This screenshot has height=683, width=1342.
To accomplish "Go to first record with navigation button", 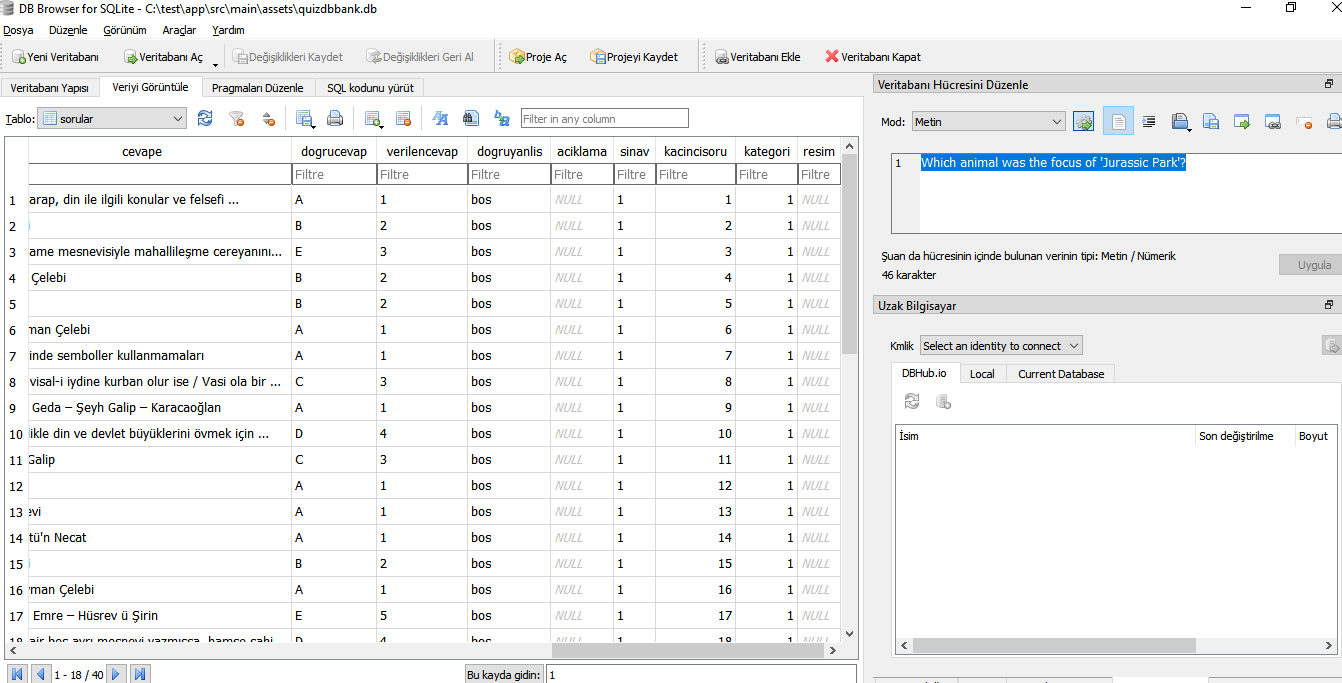I will point(17,674).
